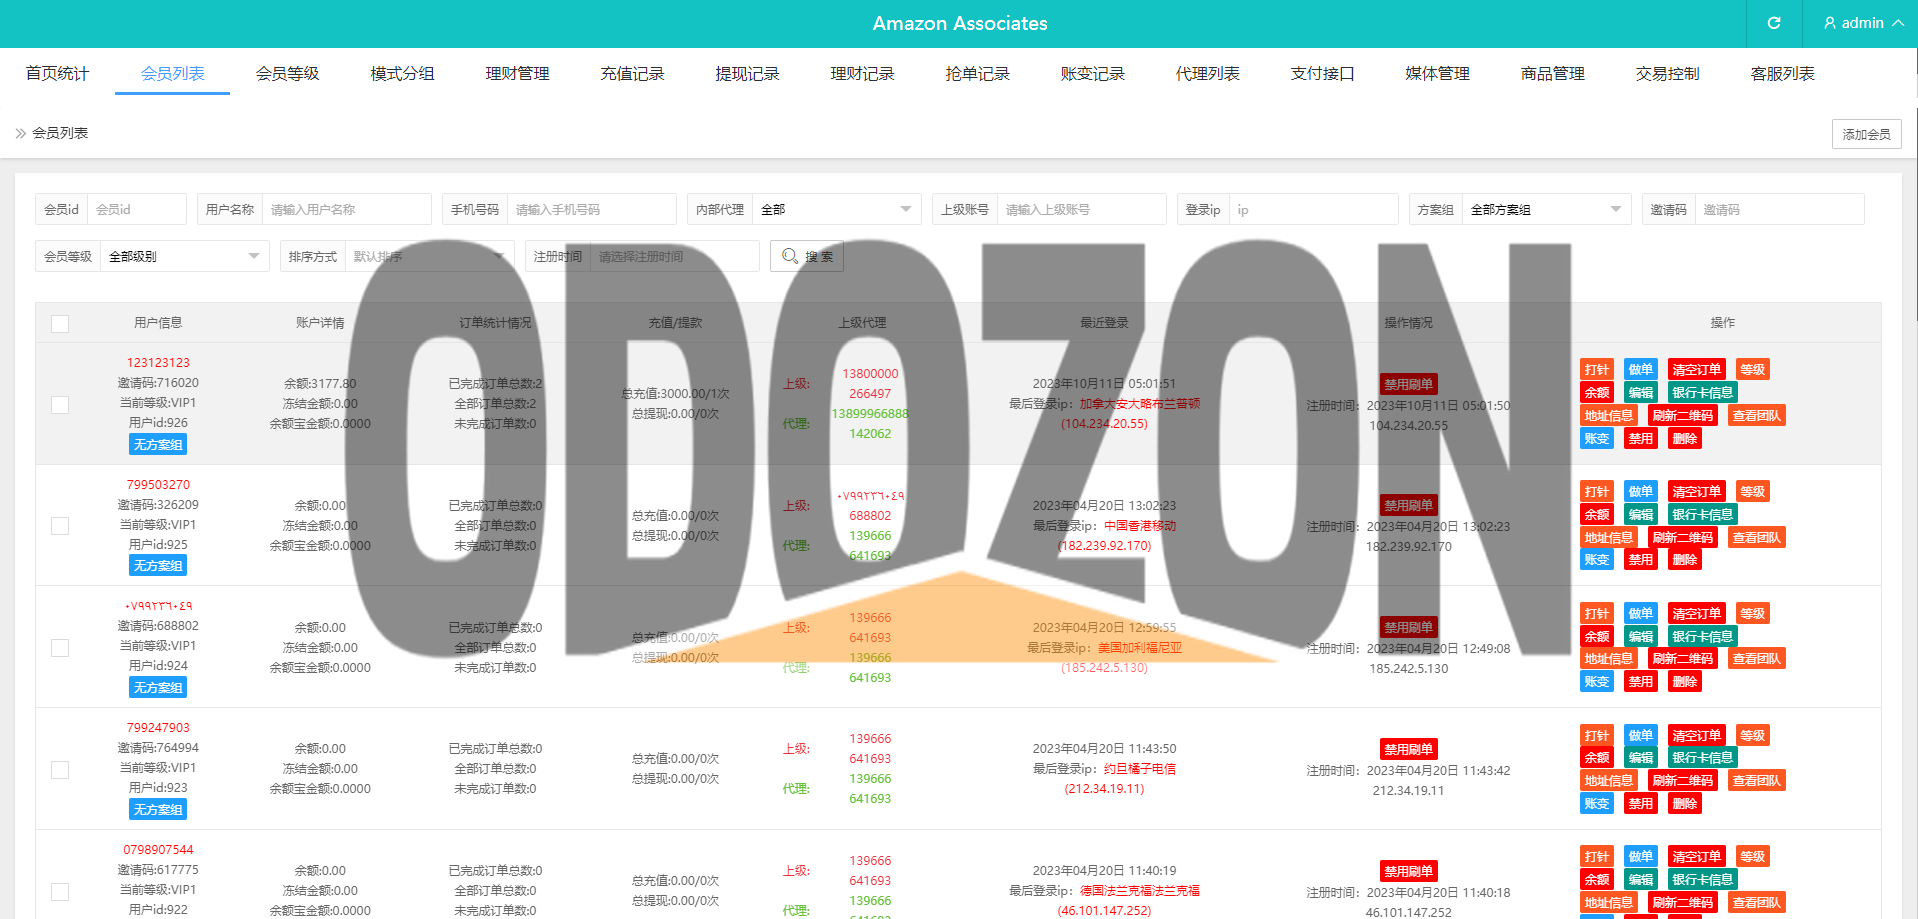Open the 会员等级 tab

click(x=287, y=73)
